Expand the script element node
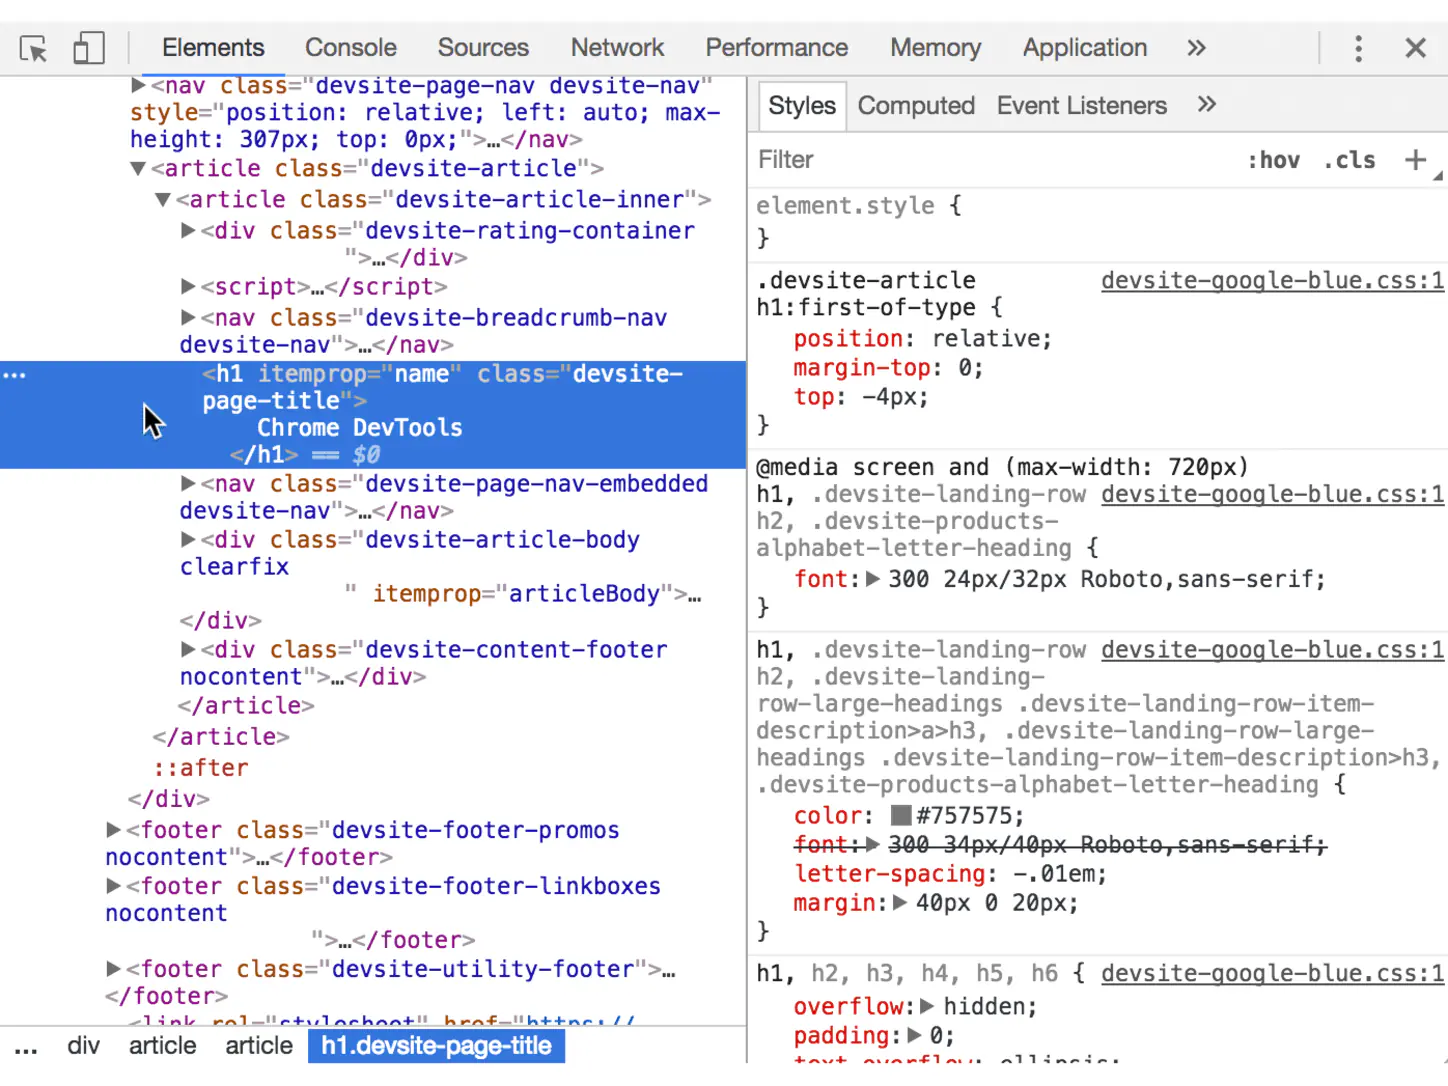Viewport: 1448px width, 1086px height. [188, 287]
